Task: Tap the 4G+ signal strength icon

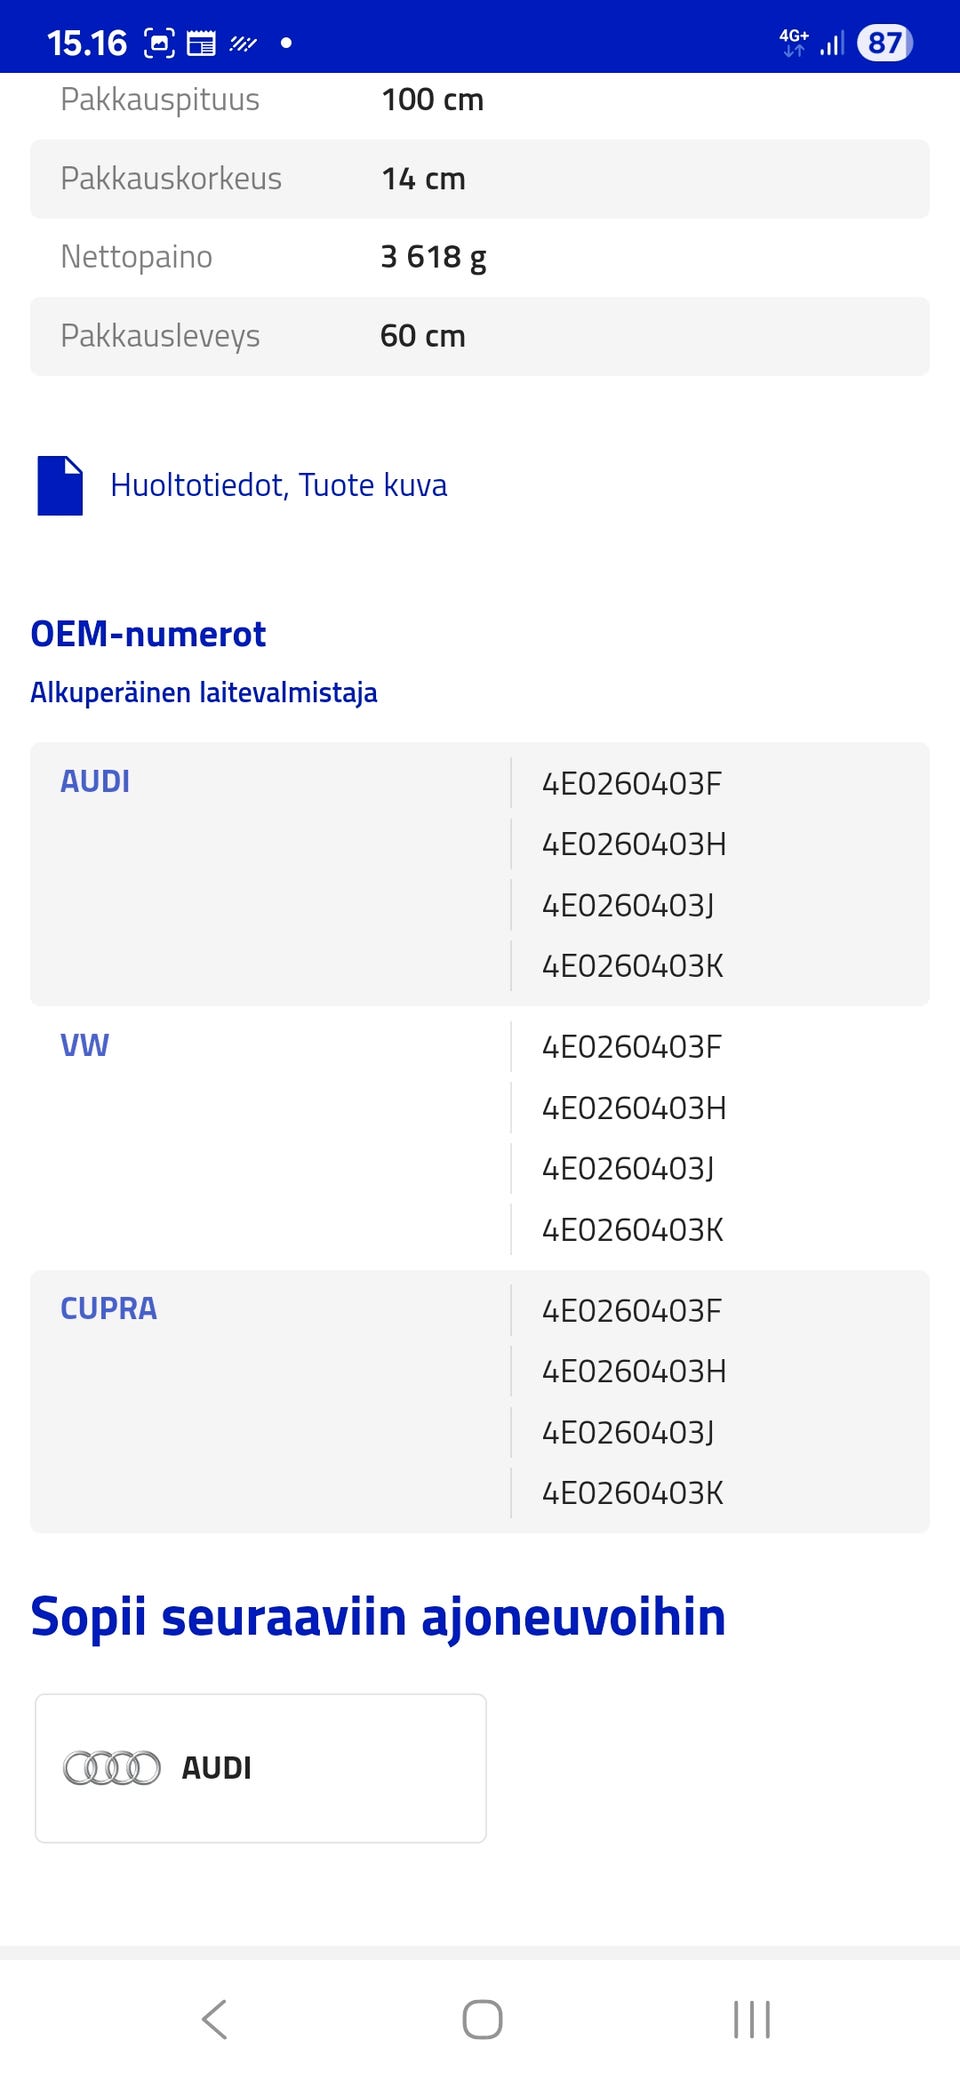Action: point(812,43)
